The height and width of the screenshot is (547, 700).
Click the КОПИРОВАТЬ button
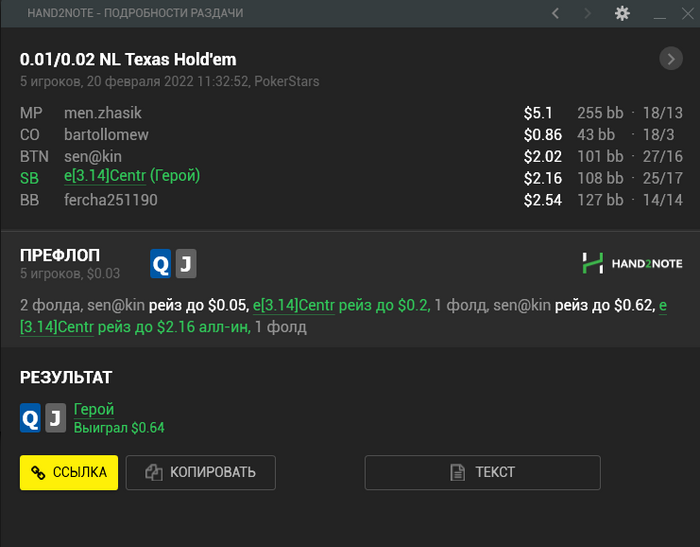point(200,472)
